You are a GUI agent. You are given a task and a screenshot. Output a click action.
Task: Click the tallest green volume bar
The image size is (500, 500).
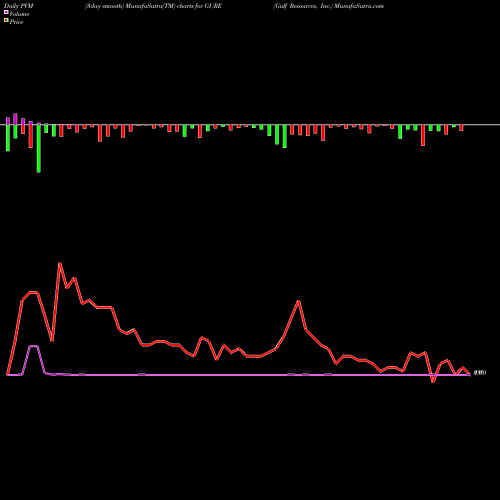click(x=39, y=148)
